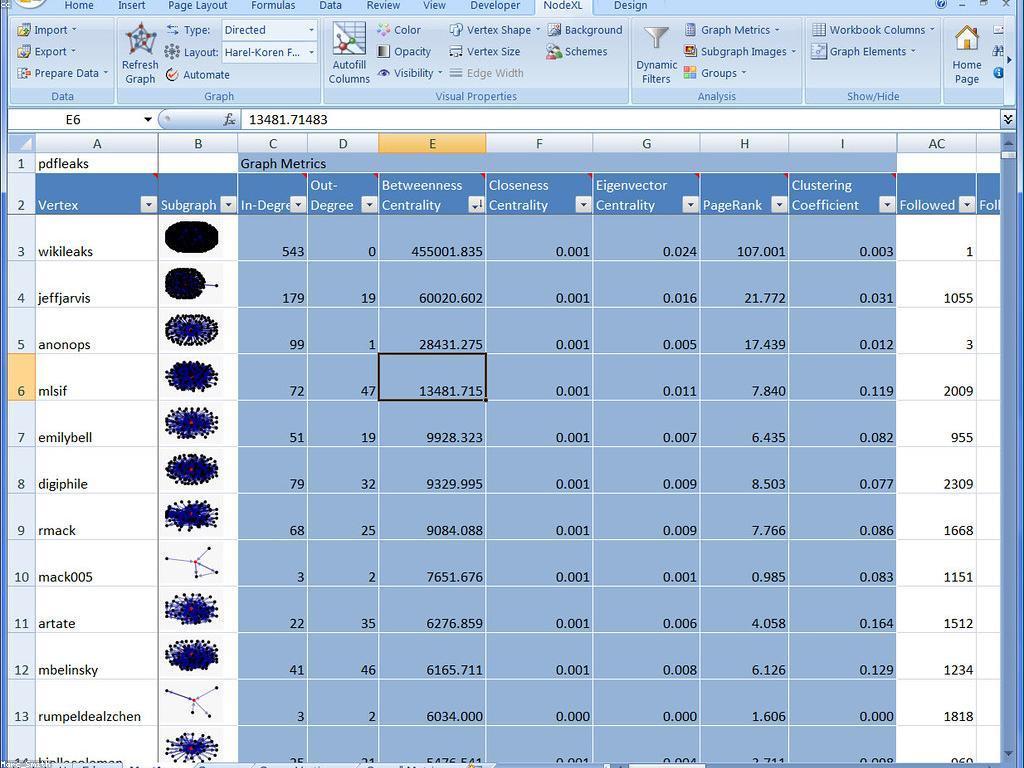Click the wikileaks subgraph thumbnail
The height and width of the screenshot is (768, 1024).
[x=191, y=237]
